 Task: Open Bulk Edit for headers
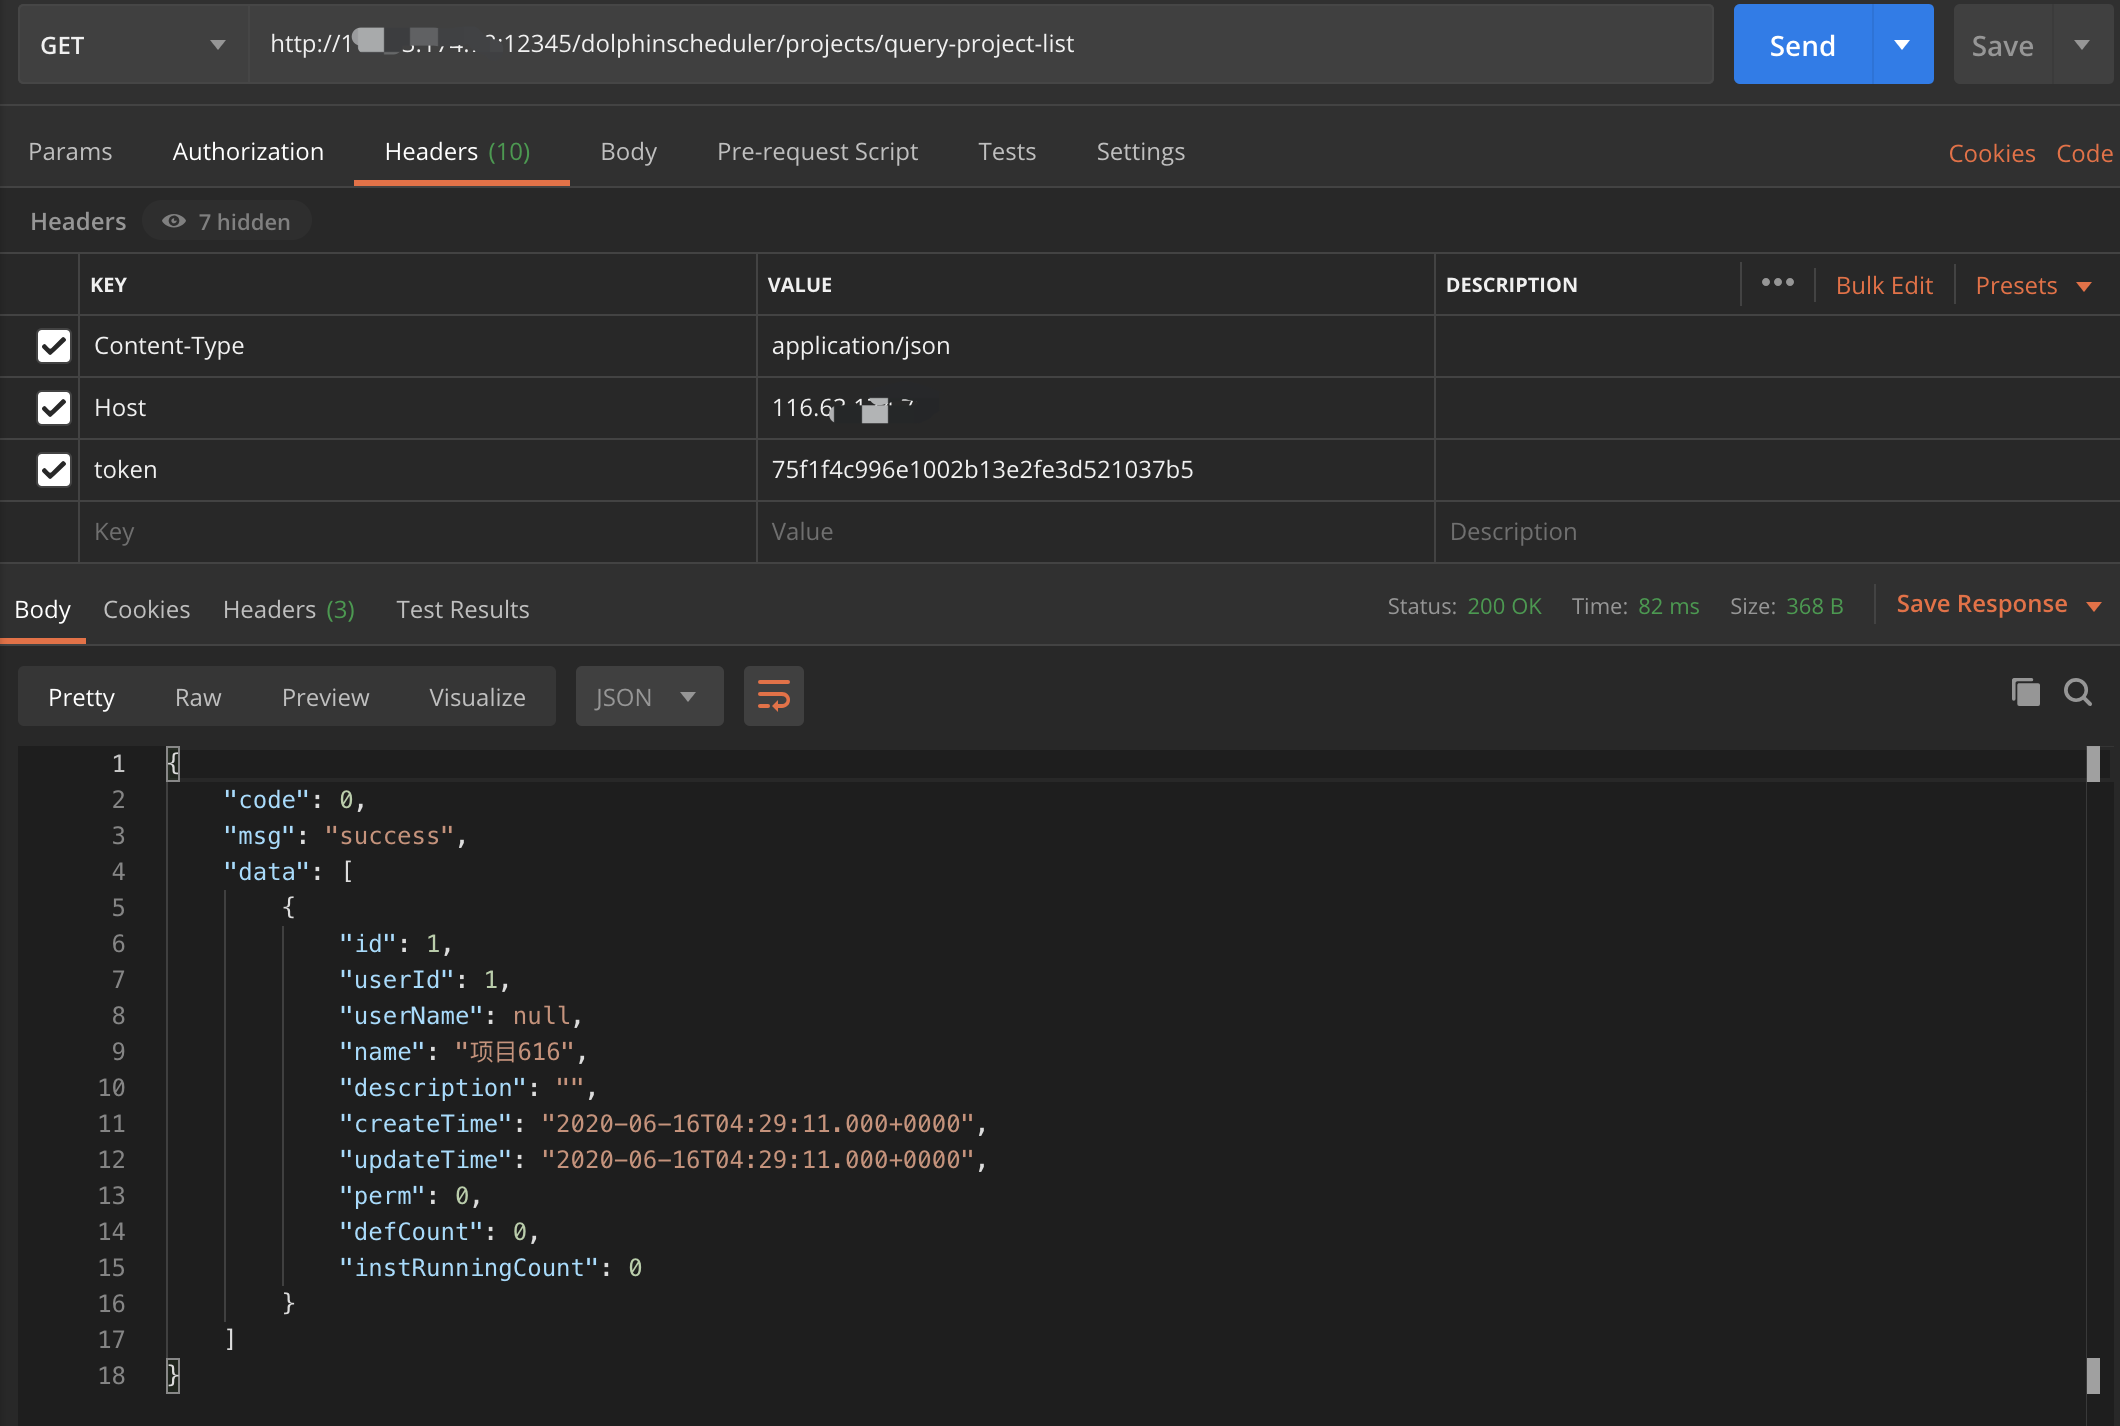(x=1883, y=284)
